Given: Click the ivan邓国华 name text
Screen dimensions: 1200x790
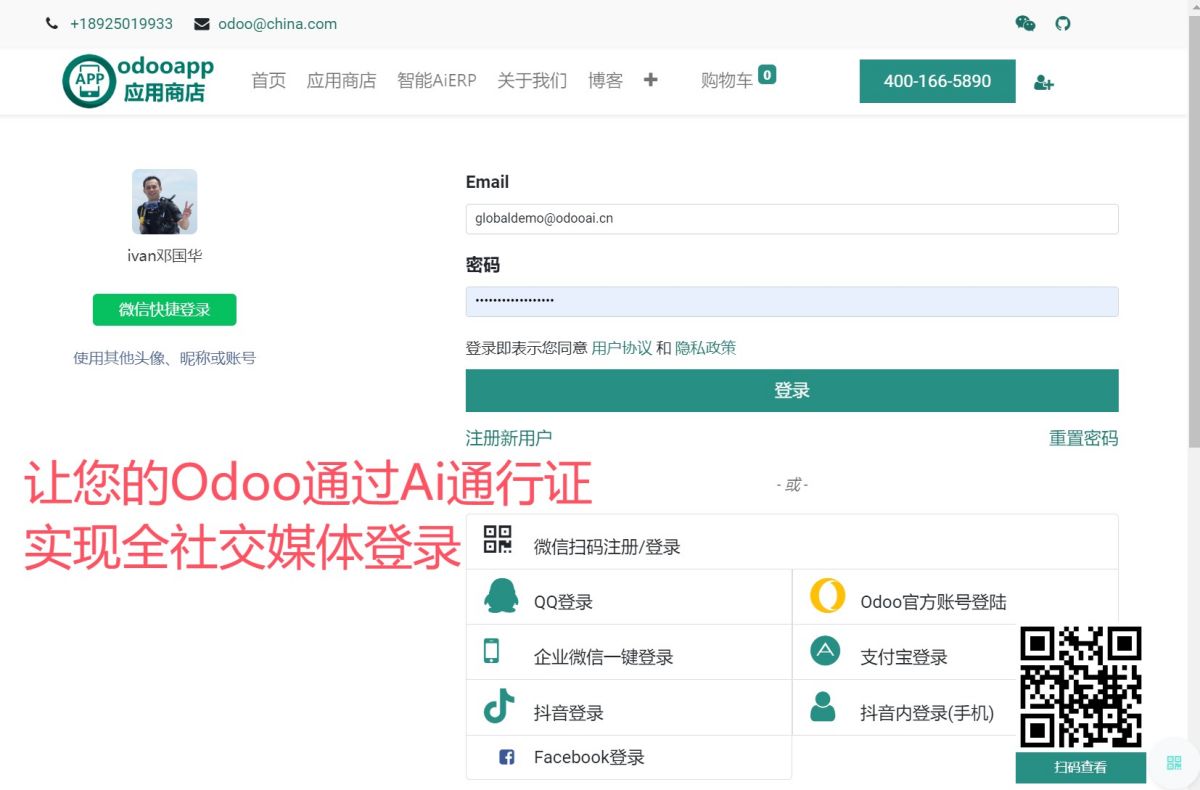Looking at the screenshot, I should point(165,256).
